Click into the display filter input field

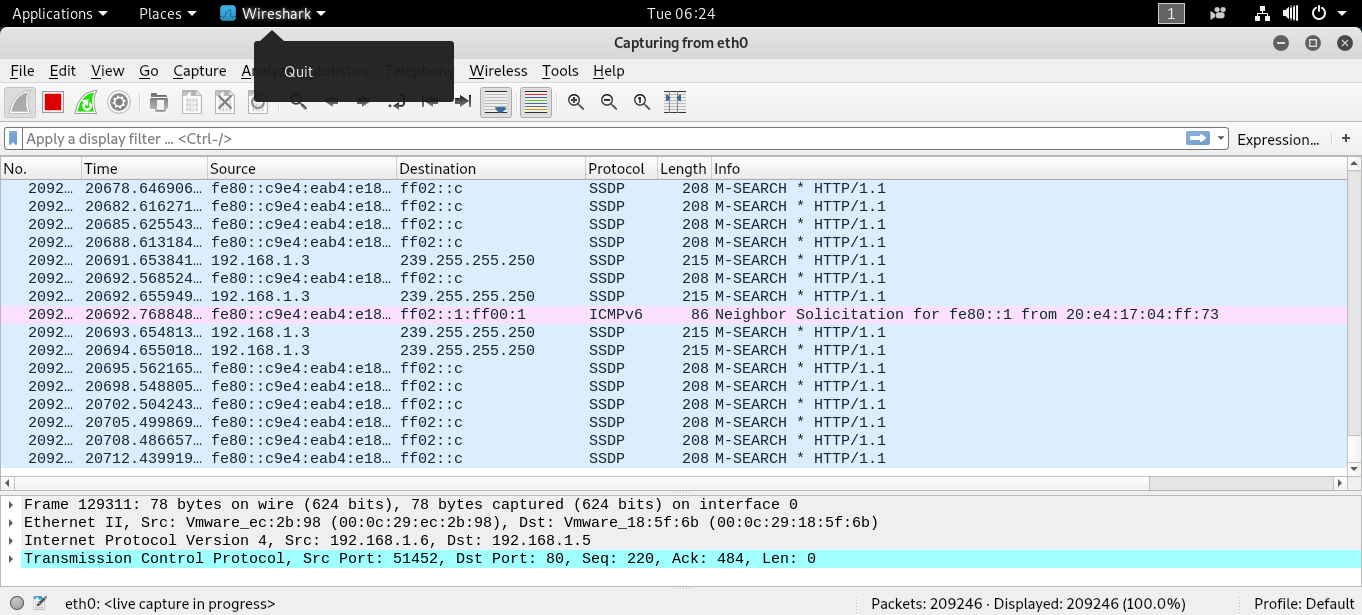(603, 139)
